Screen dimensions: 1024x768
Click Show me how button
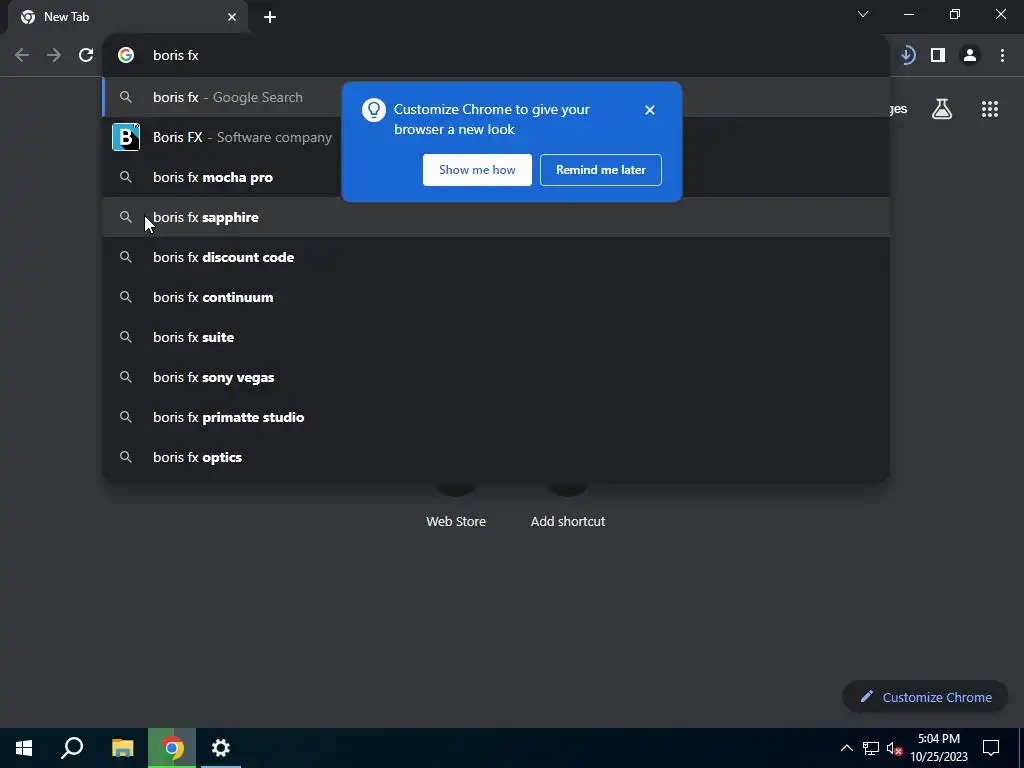[x=477, y=170]
